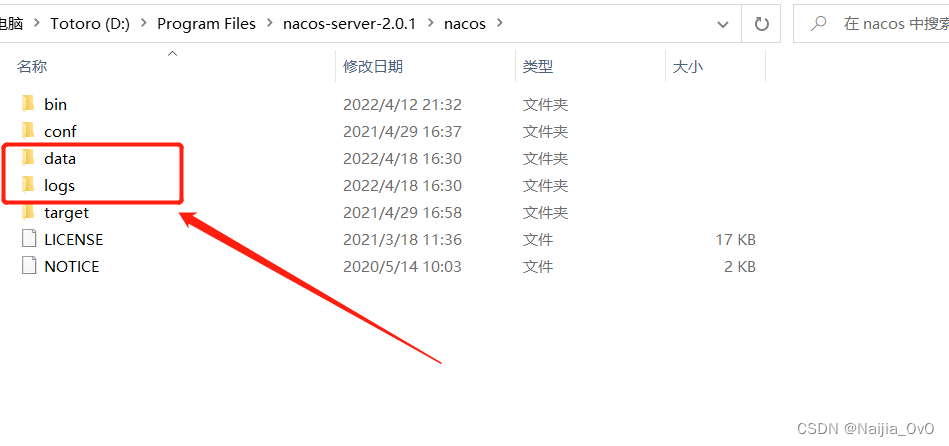Viewport: 949px width, 446px height.
Task: Sort by 大小 column header
Action: [688, 67]
